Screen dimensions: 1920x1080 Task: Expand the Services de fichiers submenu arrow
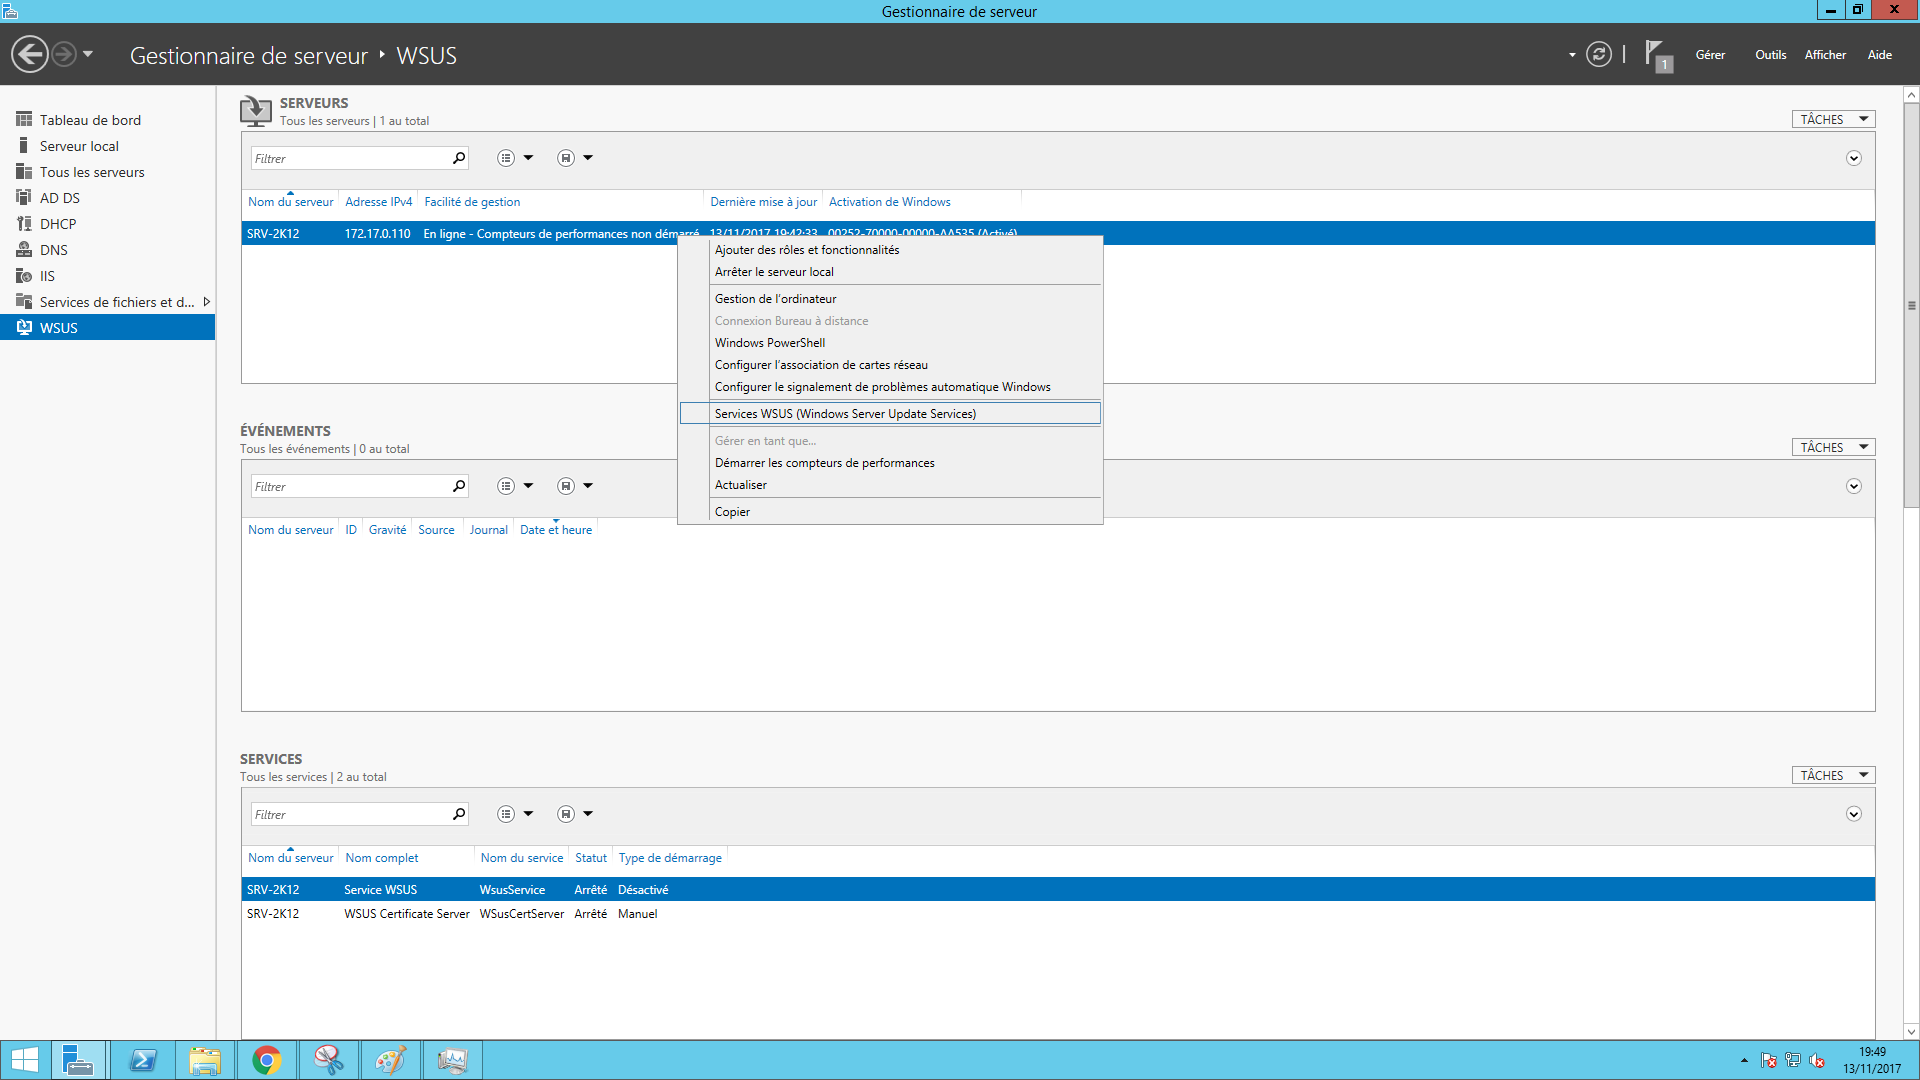tap(206, 302)
